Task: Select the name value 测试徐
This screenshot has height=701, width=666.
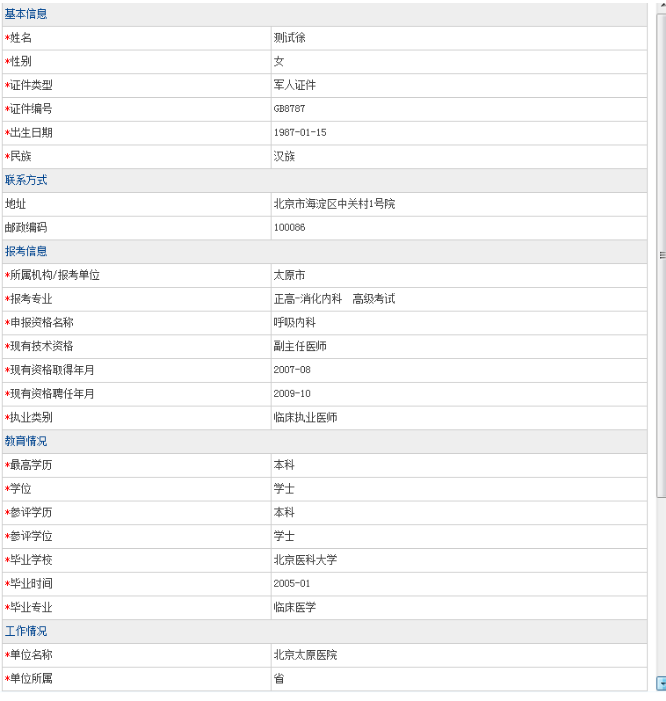Action: coord(290,38)
